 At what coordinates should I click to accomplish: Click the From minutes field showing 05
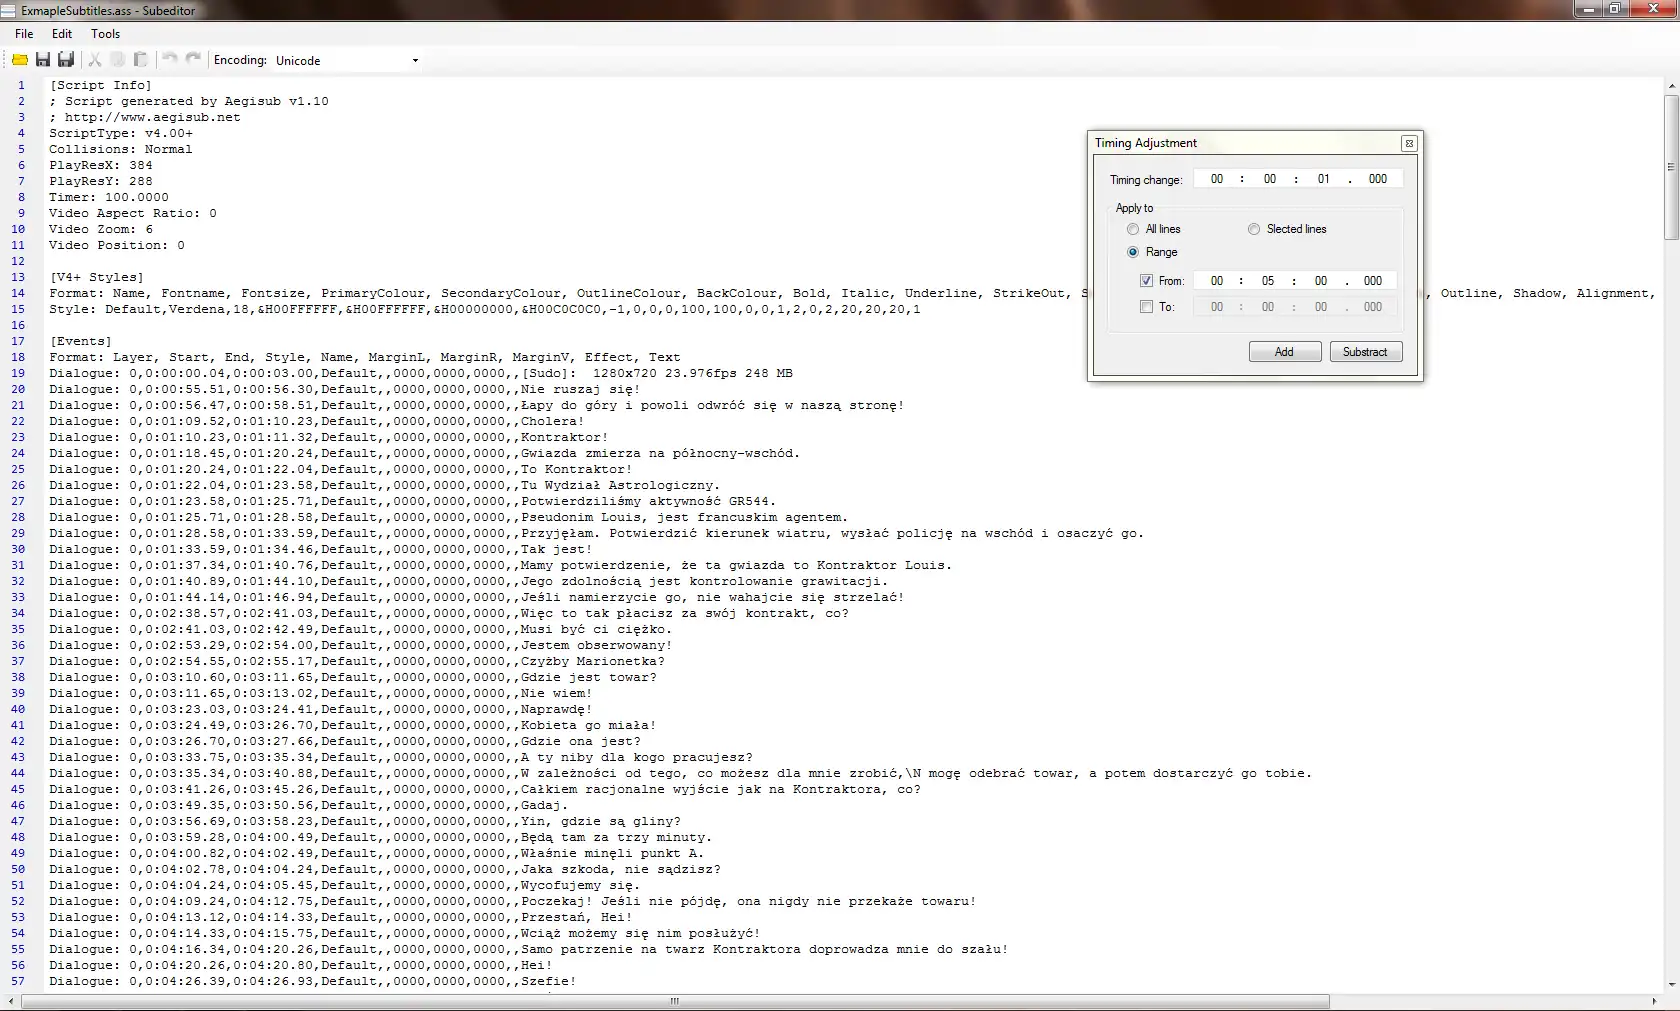(x=1268, y=281)
